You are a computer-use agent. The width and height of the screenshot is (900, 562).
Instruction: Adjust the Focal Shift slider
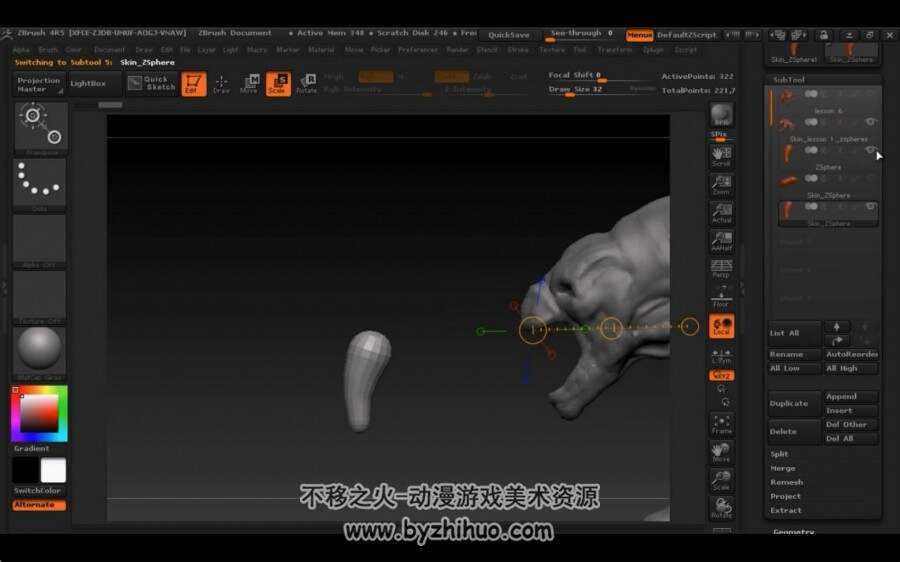[602, 76]
